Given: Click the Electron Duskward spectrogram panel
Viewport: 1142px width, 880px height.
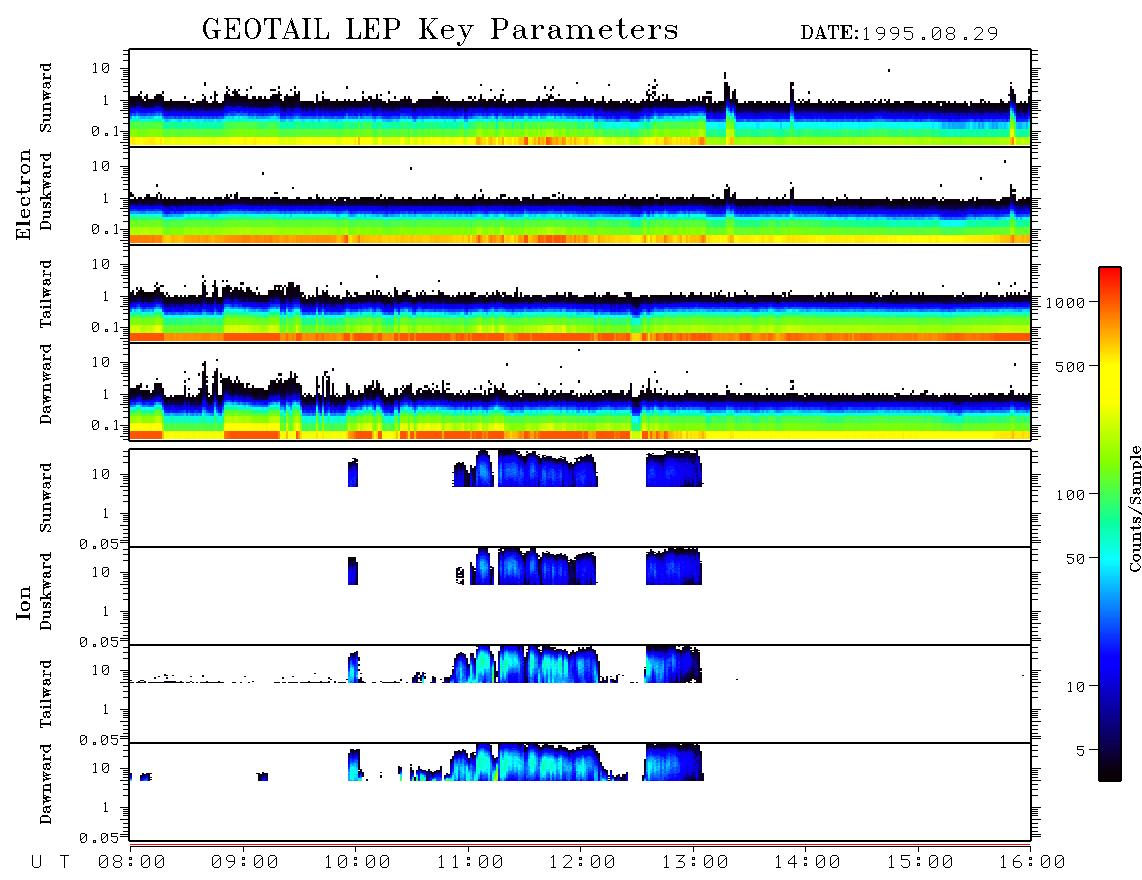Looking at the screenshot, I should coord(580,195).
